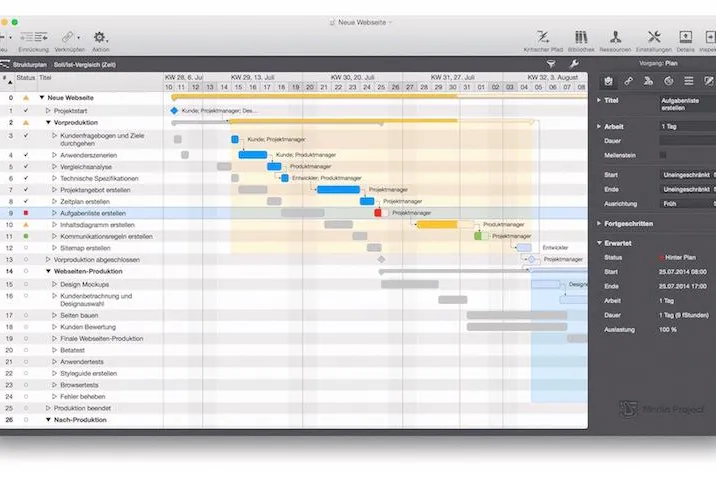The image size is (716, 477).
Task: Collapse the Erwartet section
Action: click(599, 243)
